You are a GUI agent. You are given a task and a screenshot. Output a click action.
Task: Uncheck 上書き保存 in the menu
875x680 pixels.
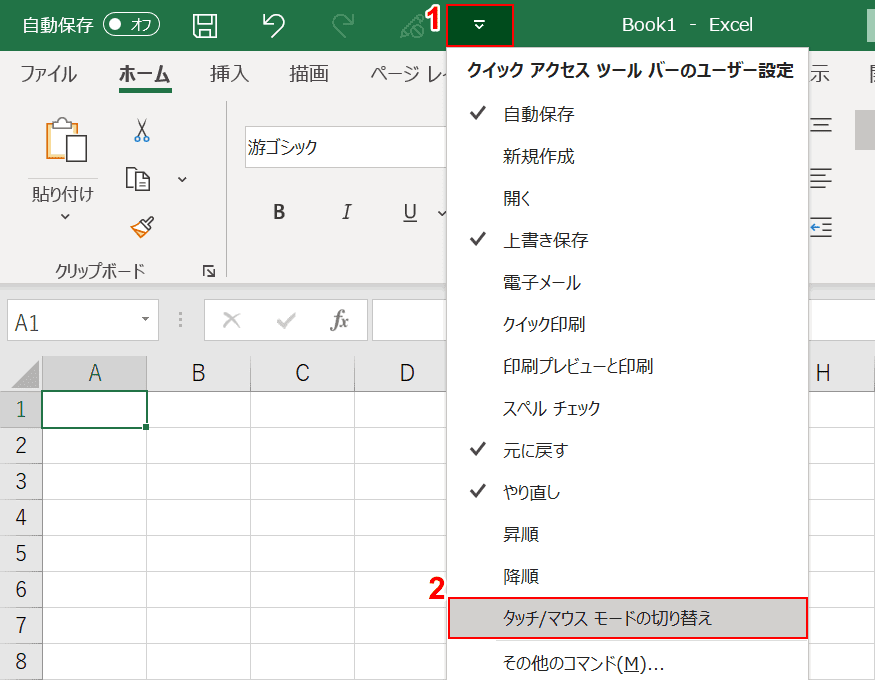(627, 240)
